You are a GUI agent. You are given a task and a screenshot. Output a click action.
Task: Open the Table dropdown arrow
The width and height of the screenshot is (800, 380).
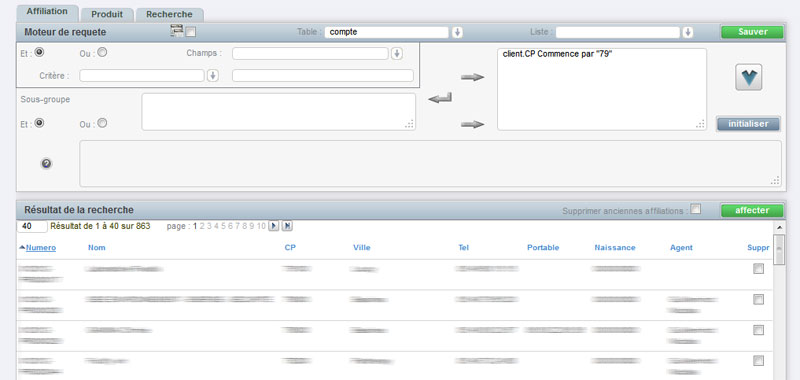(x=458, y=32)
